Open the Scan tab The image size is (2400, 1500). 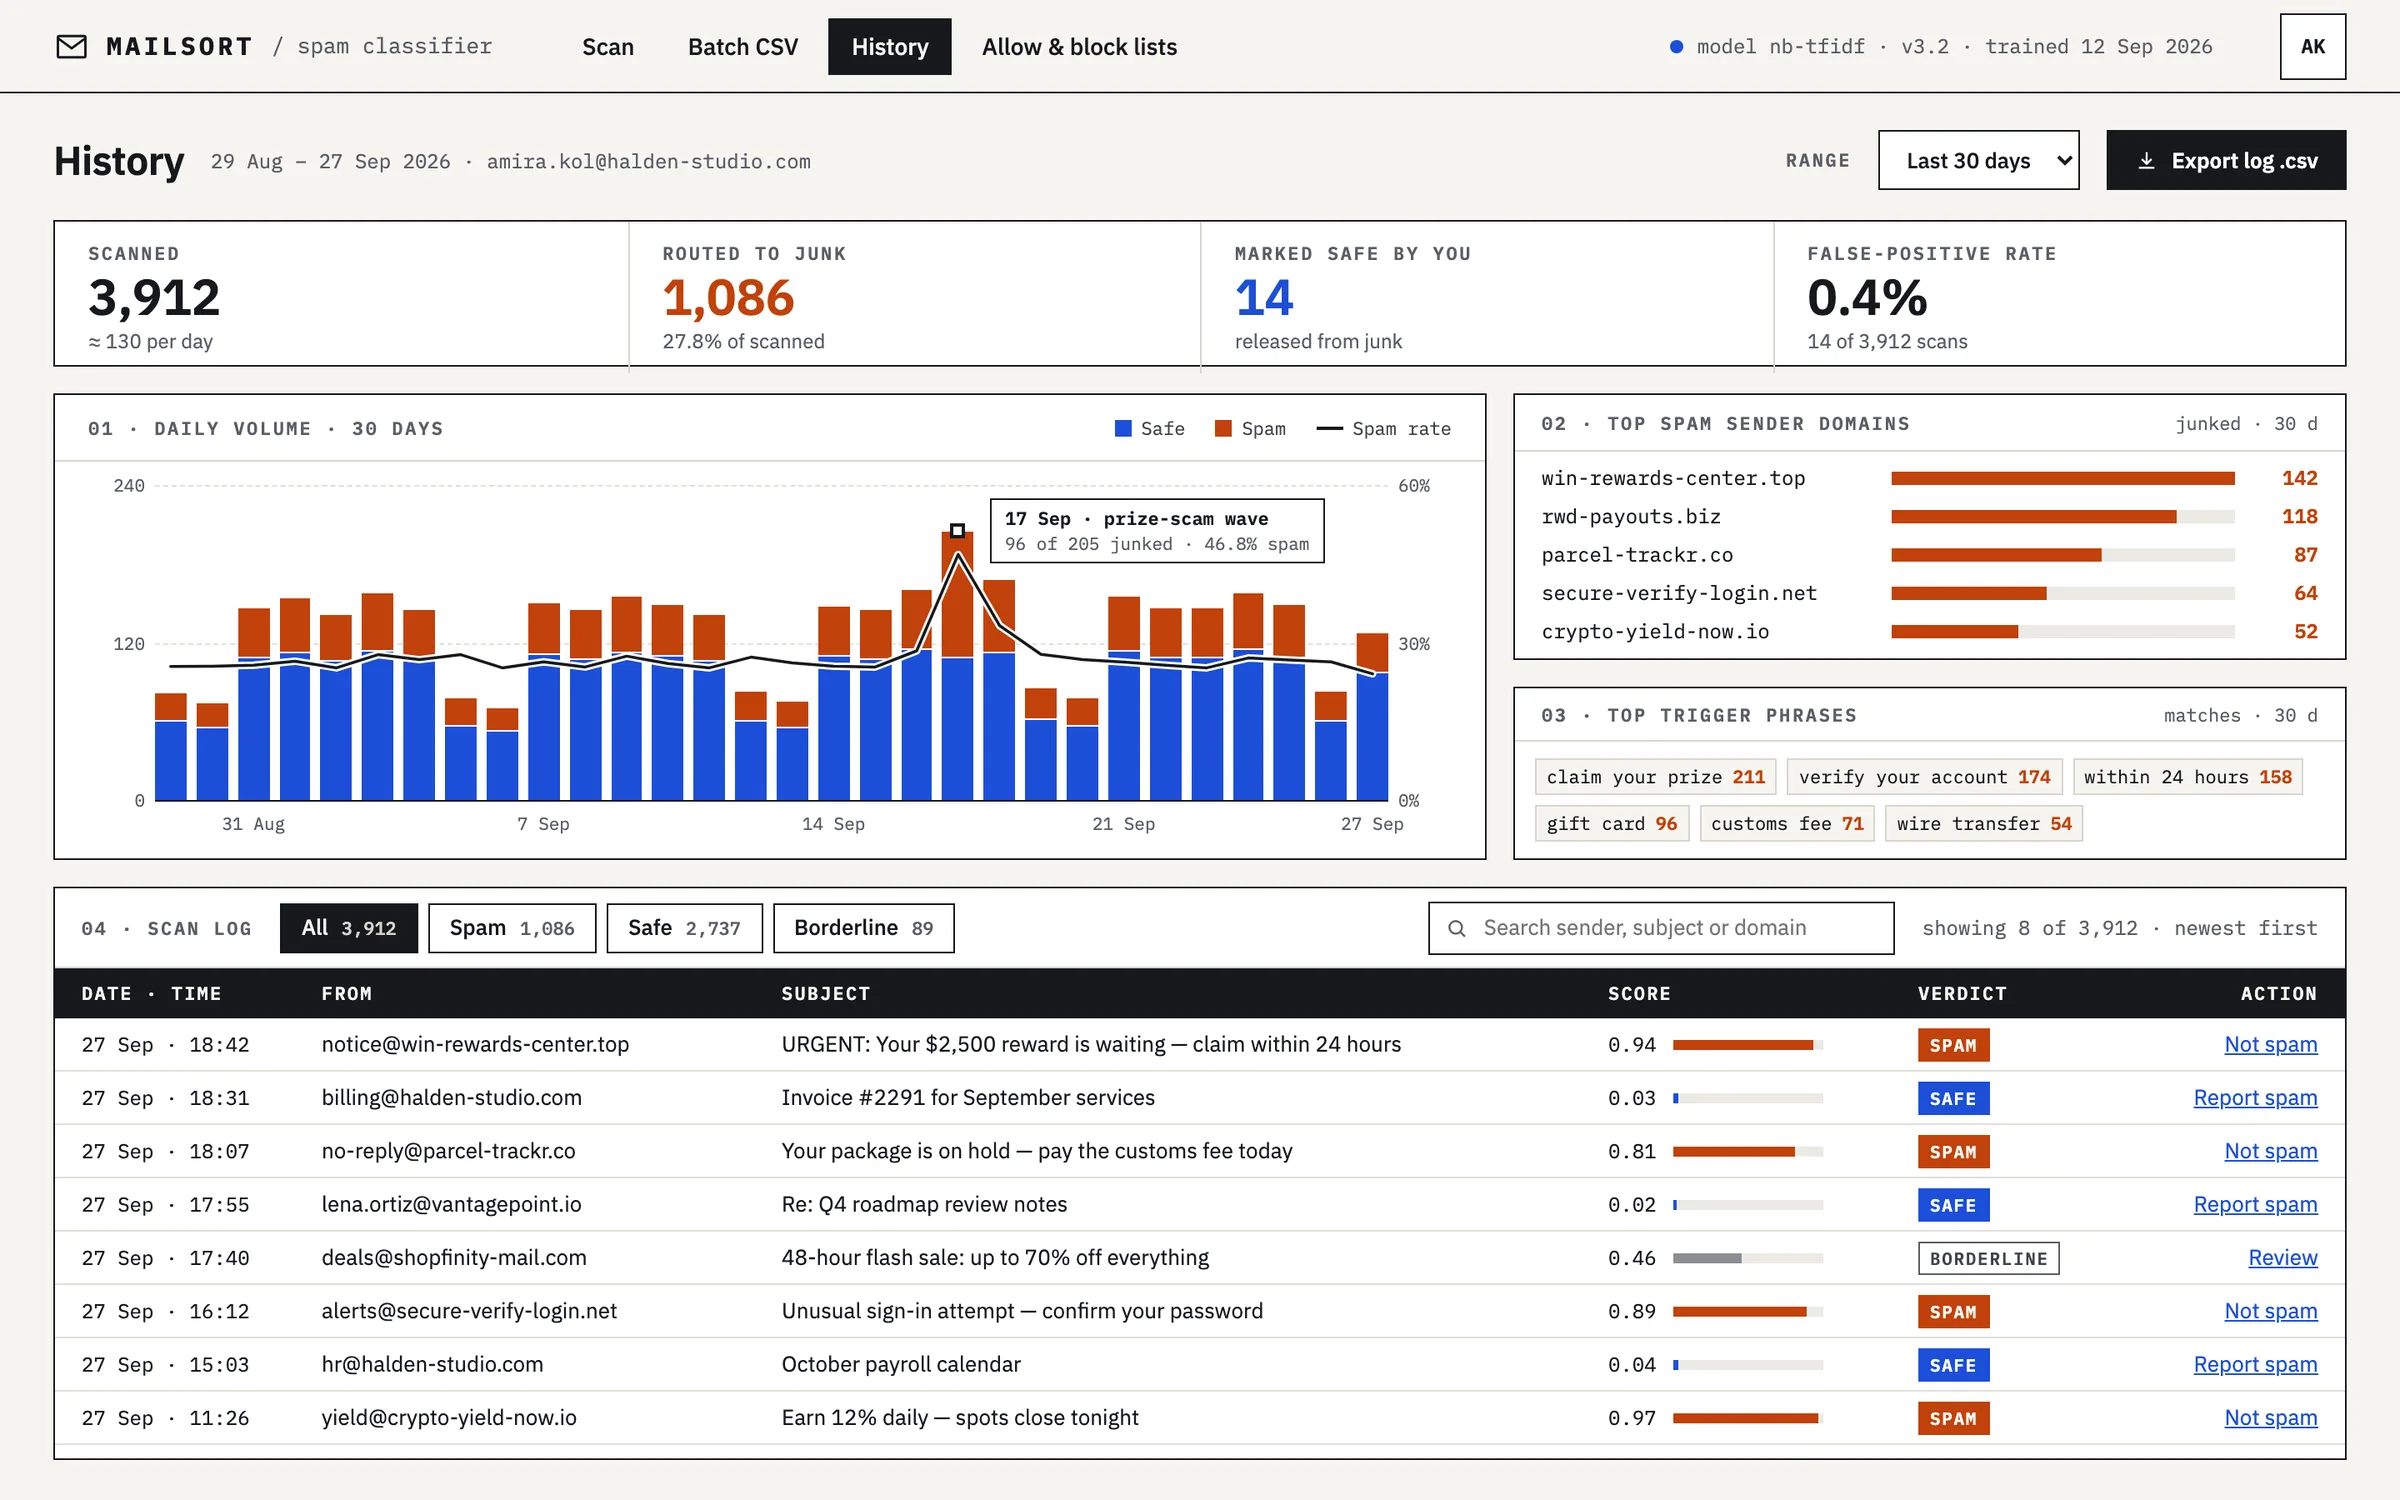click(608, 47)
